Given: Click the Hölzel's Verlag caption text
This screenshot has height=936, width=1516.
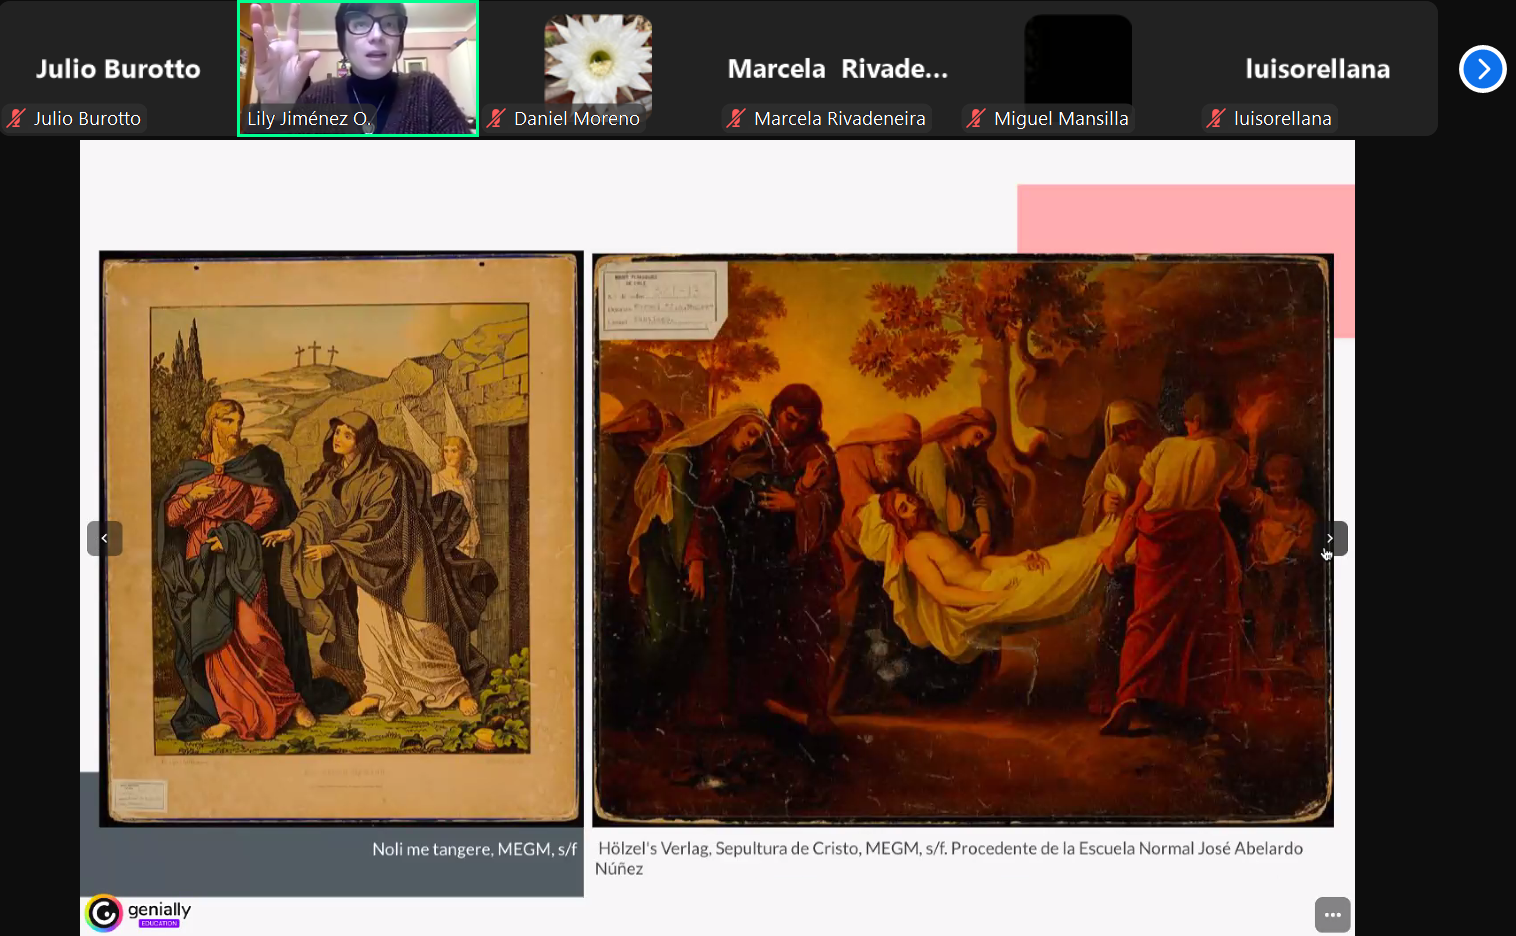Looking at the screenshot, I should click(950, 849).
